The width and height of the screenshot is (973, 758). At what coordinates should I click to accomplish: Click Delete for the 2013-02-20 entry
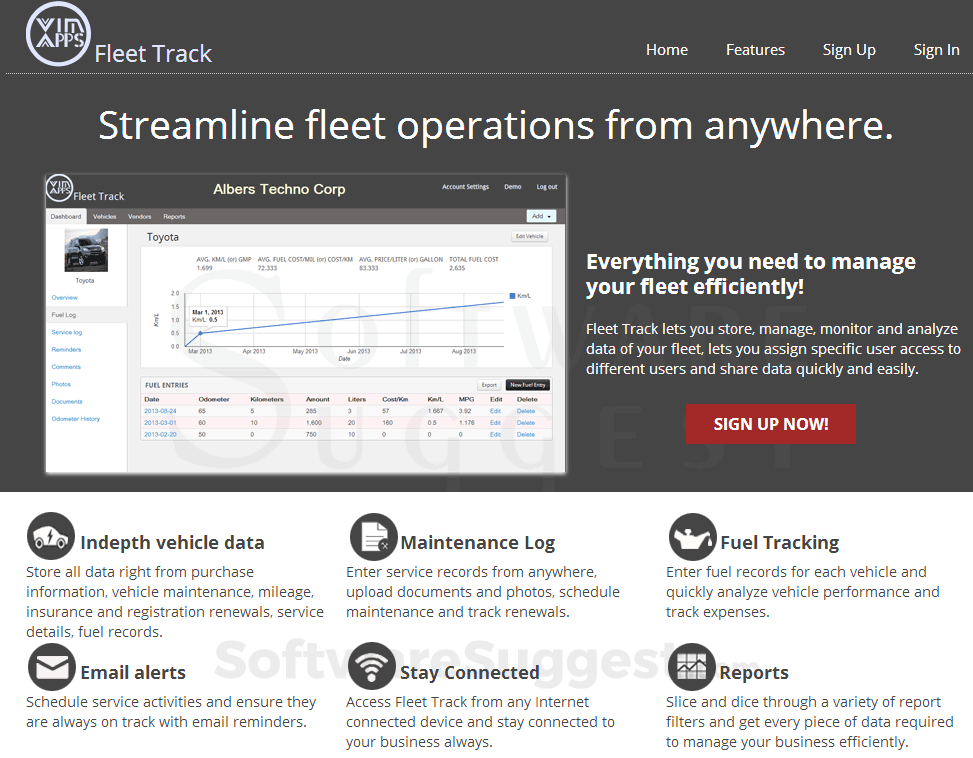(526, 435)
